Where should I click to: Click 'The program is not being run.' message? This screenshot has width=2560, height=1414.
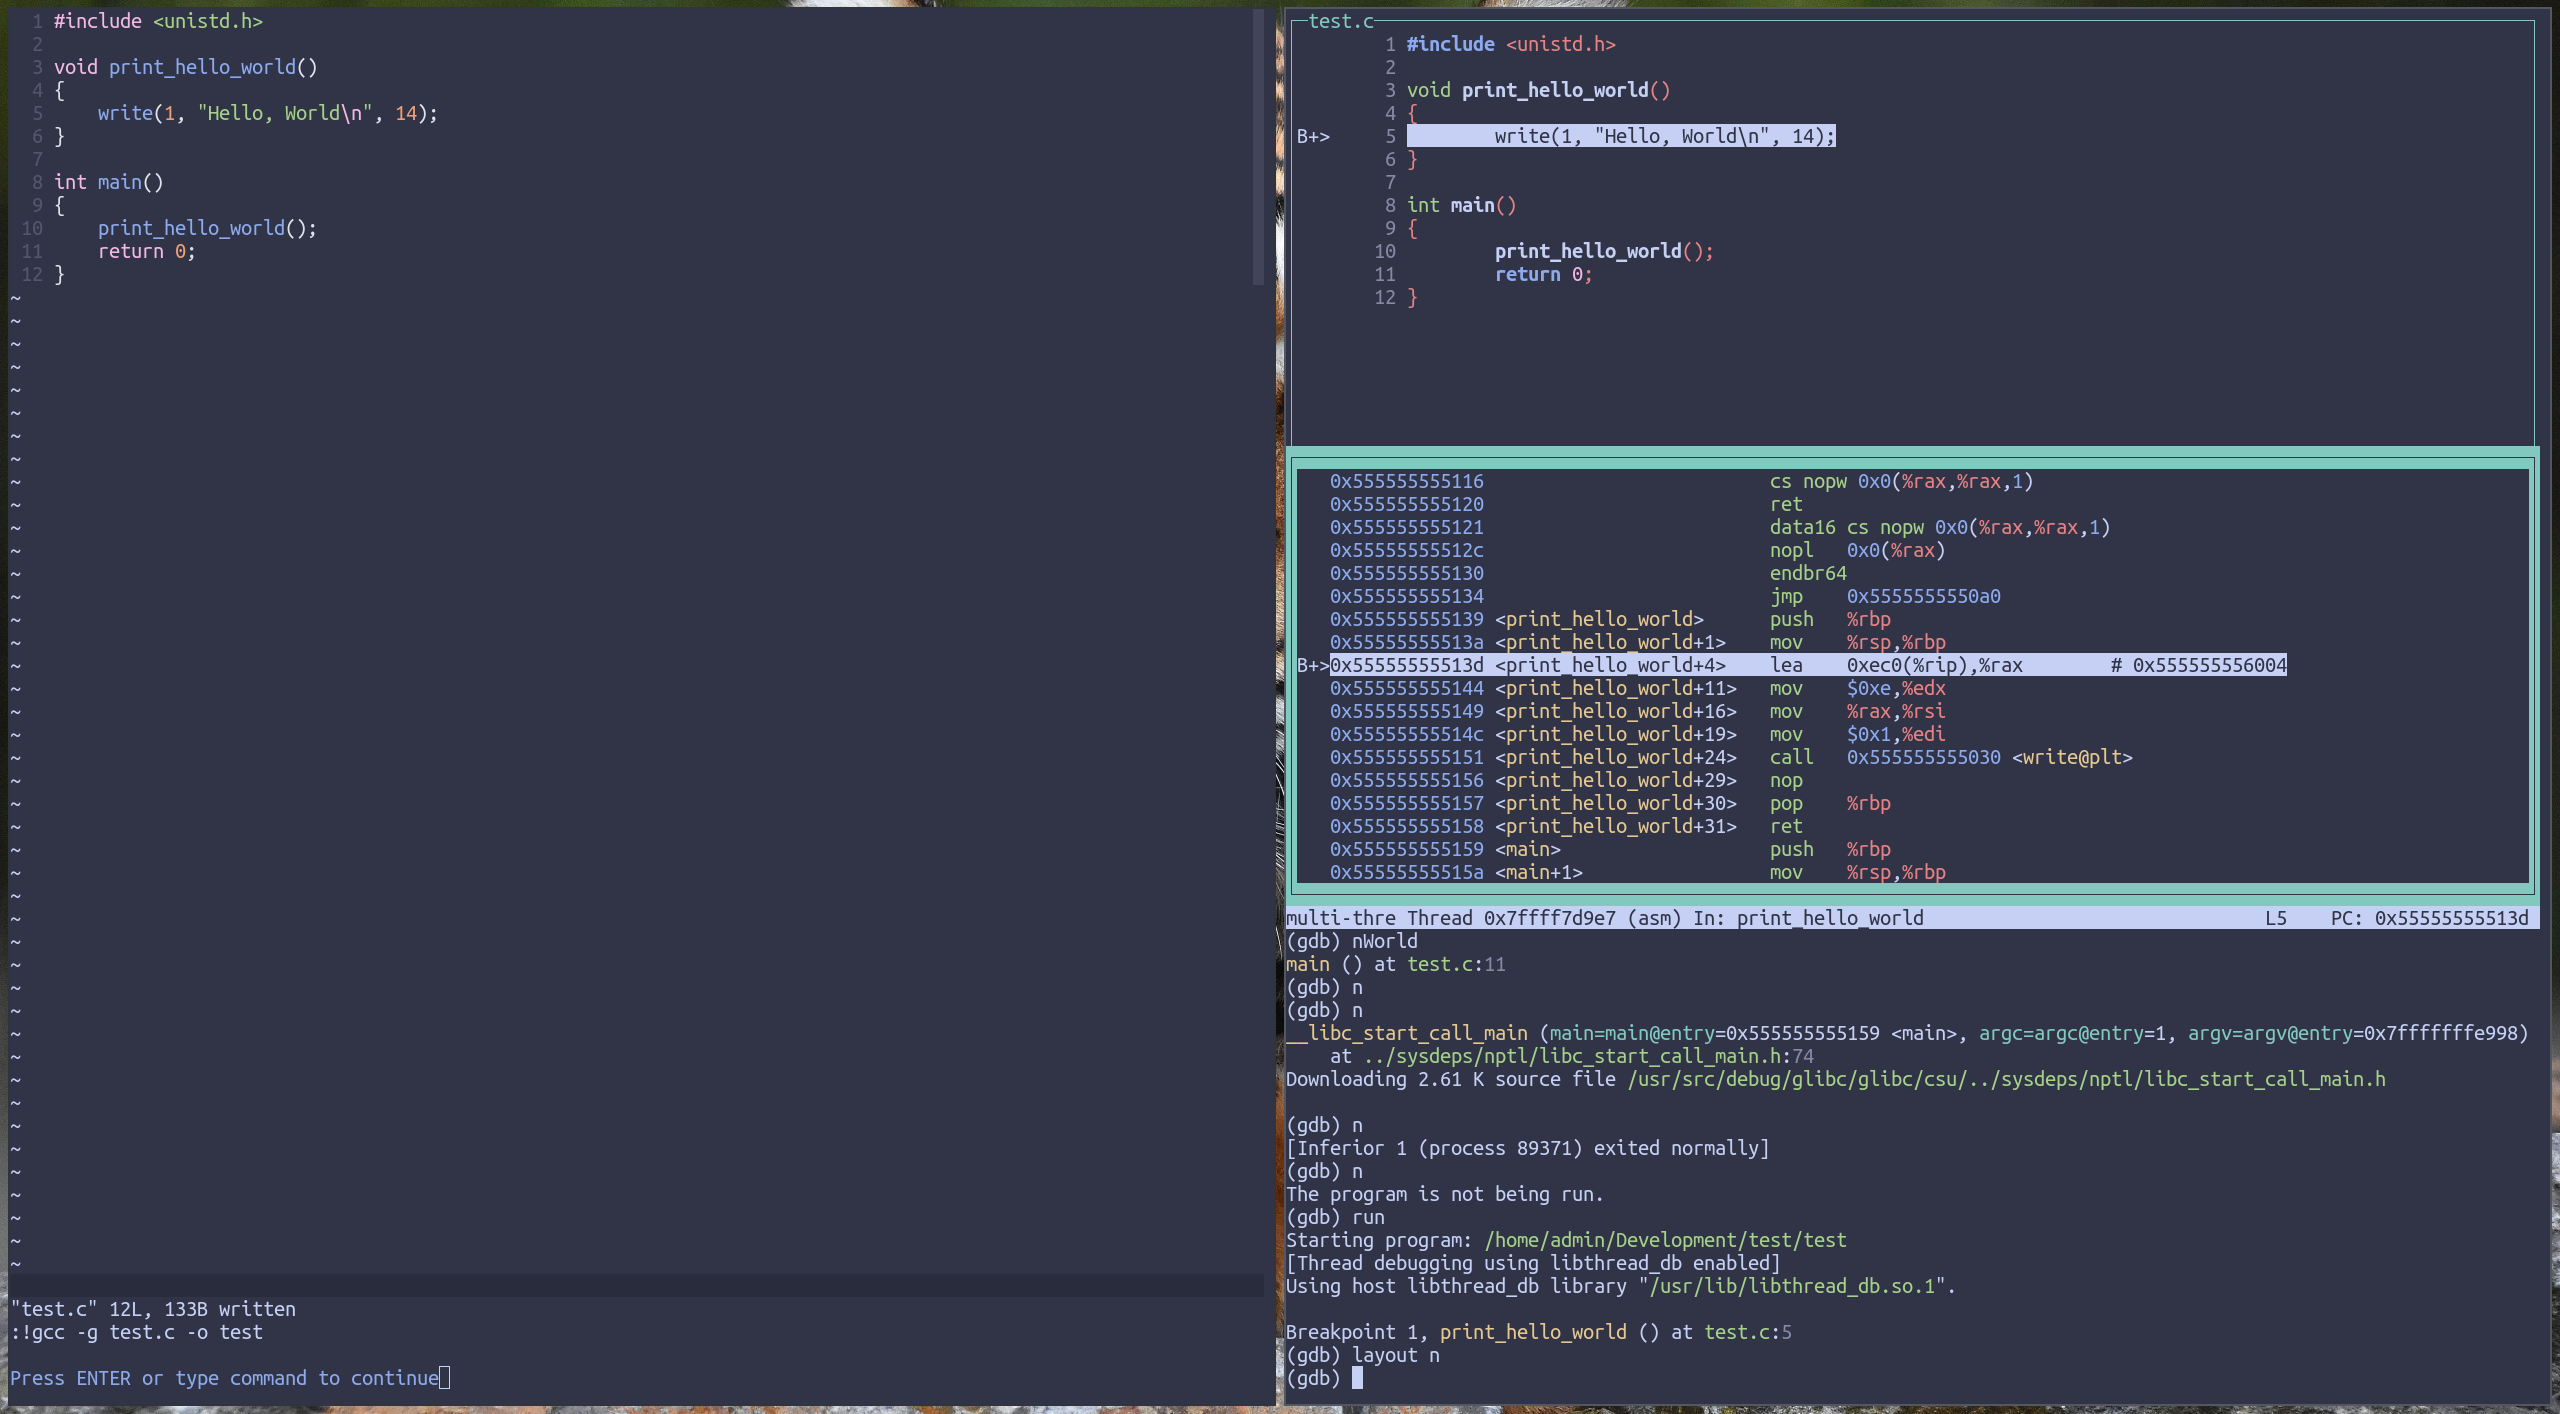(x=1445, y=1194)
